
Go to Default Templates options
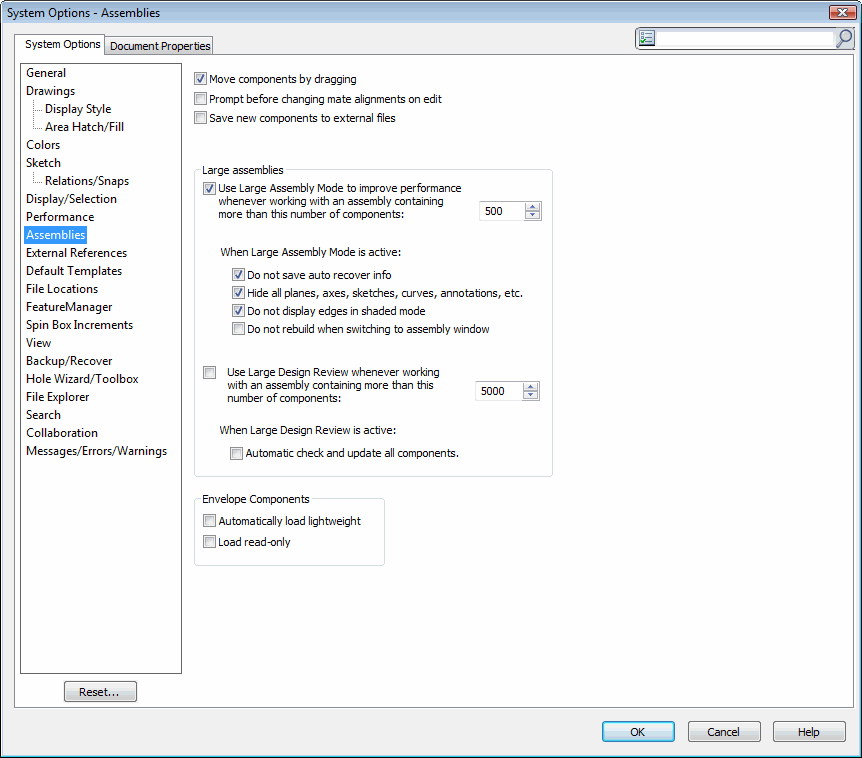[74, 270]
